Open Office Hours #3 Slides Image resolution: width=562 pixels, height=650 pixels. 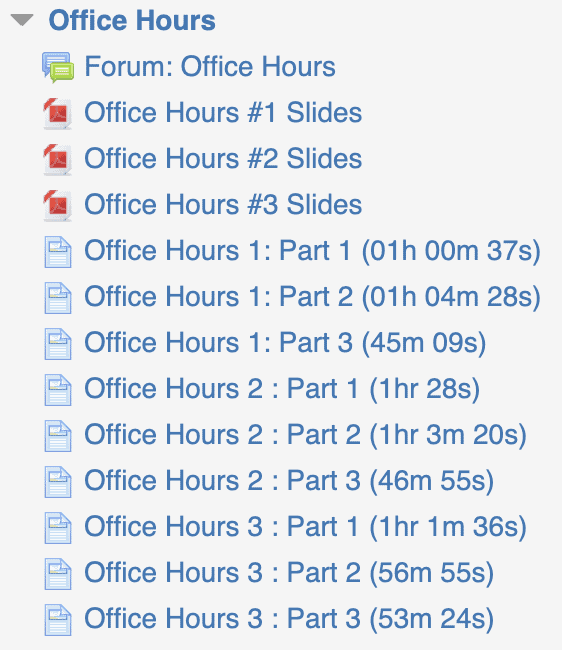pyautogui.click(x=223, y=204)
